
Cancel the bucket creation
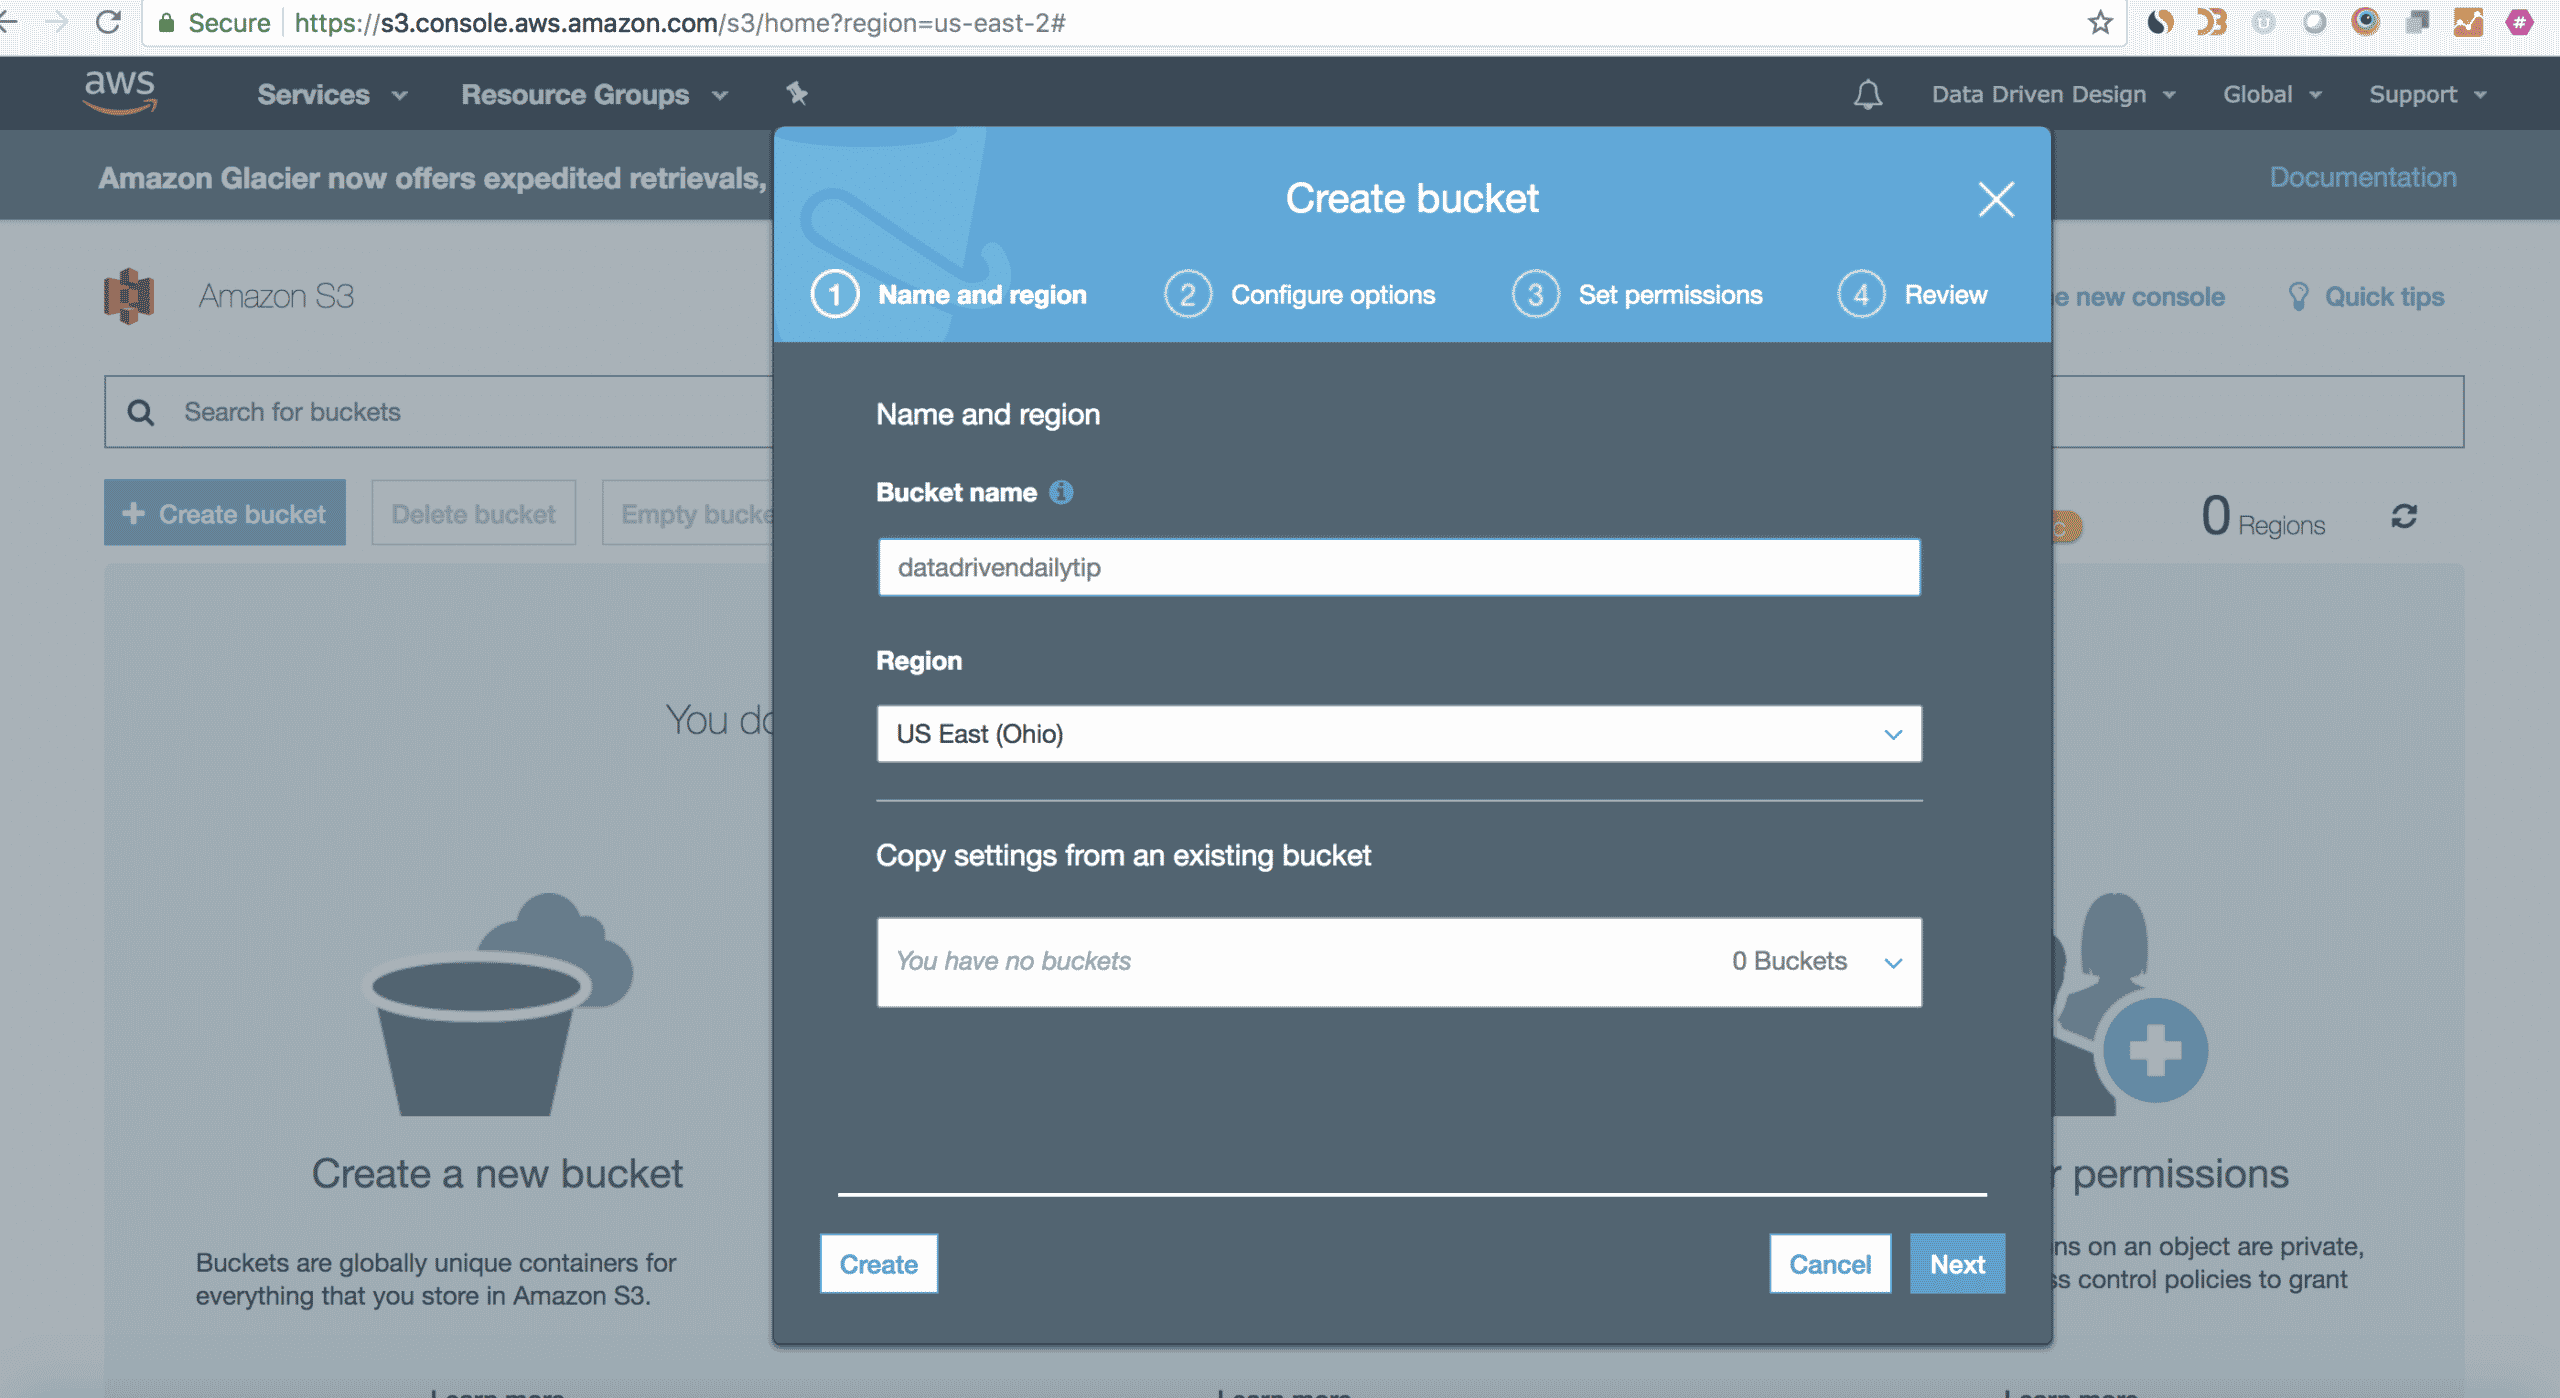1830,1264
